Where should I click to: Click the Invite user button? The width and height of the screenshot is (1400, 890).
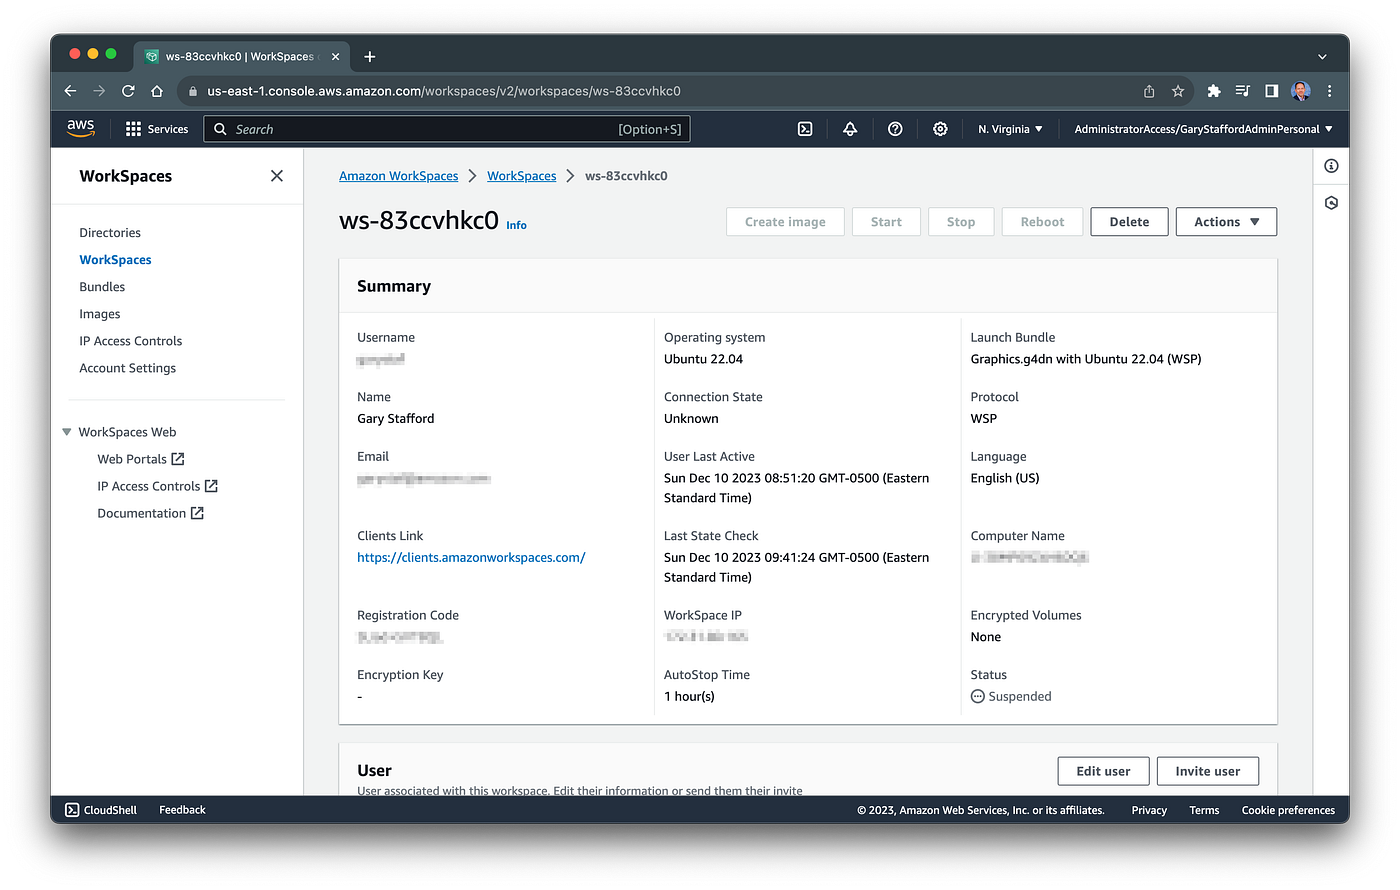(1208, 771)
